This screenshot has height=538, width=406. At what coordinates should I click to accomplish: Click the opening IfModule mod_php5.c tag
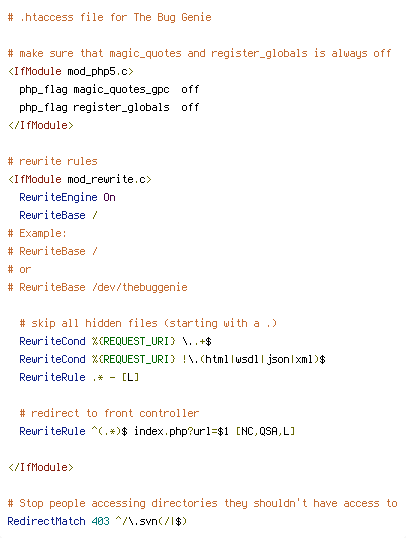coord(71,71)
